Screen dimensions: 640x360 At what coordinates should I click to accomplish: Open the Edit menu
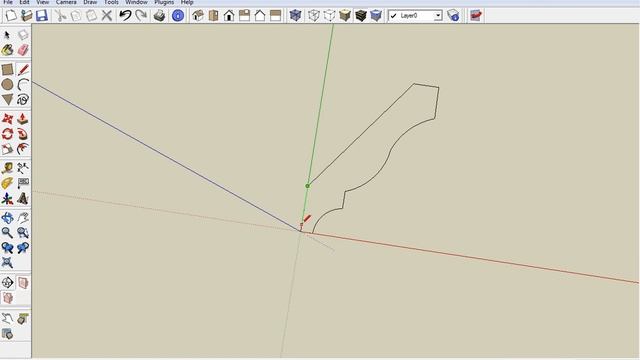tap(24, 2)
